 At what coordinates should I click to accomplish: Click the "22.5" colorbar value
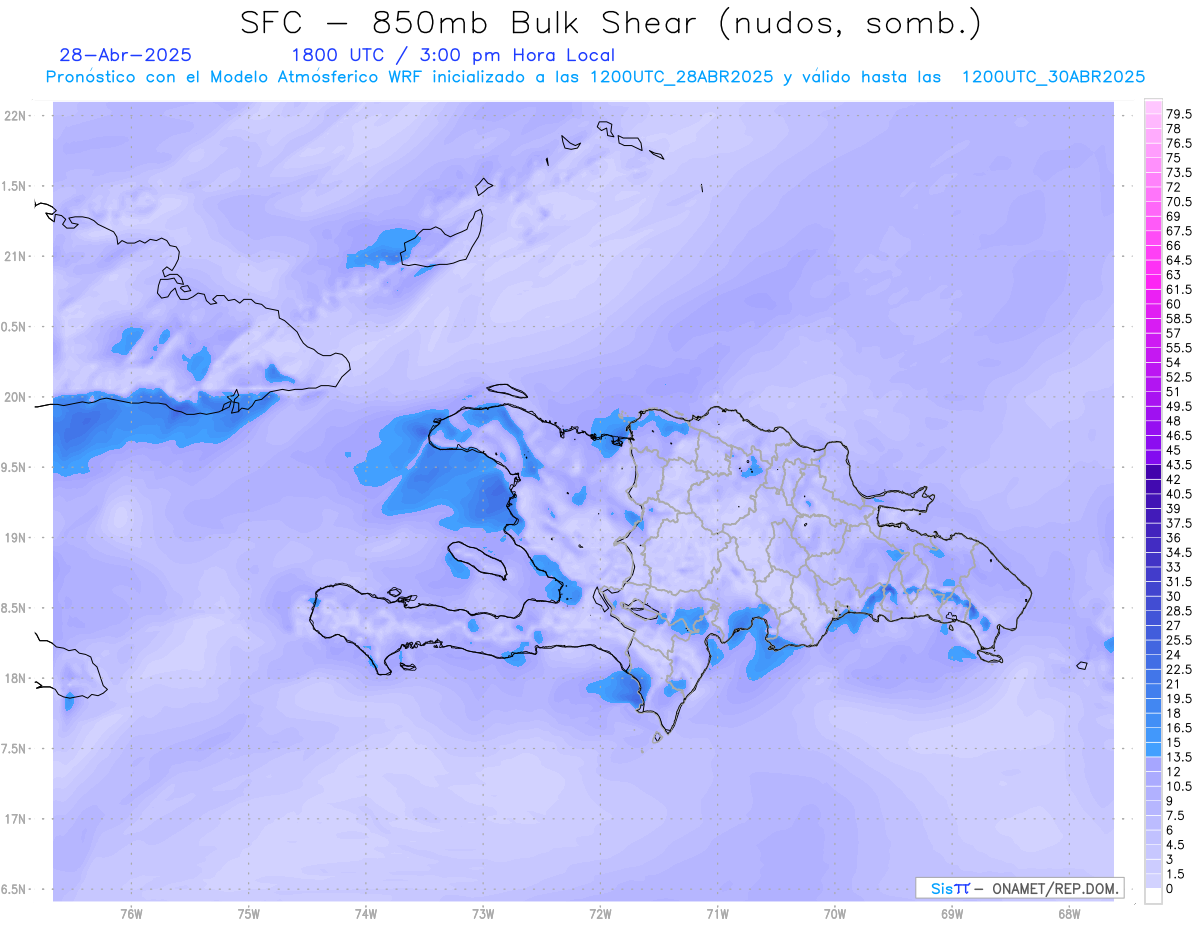click(x=1179, y=670)
